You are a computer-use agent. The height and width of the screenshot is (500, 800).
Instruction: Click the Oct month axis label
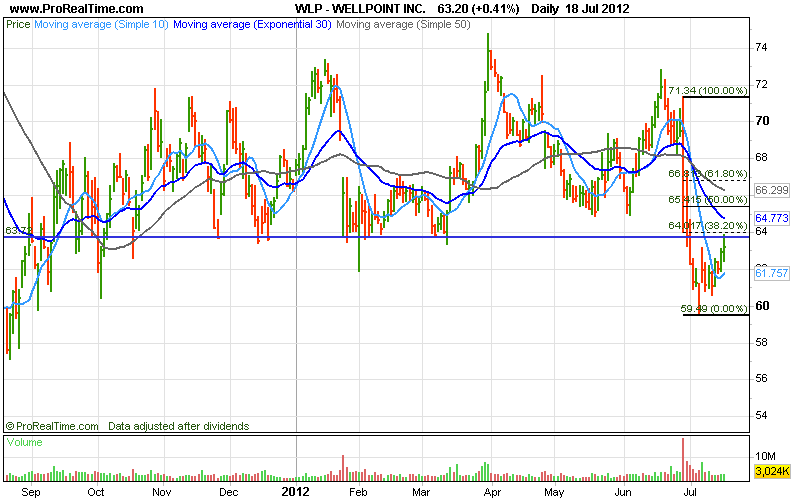(95, 492)
